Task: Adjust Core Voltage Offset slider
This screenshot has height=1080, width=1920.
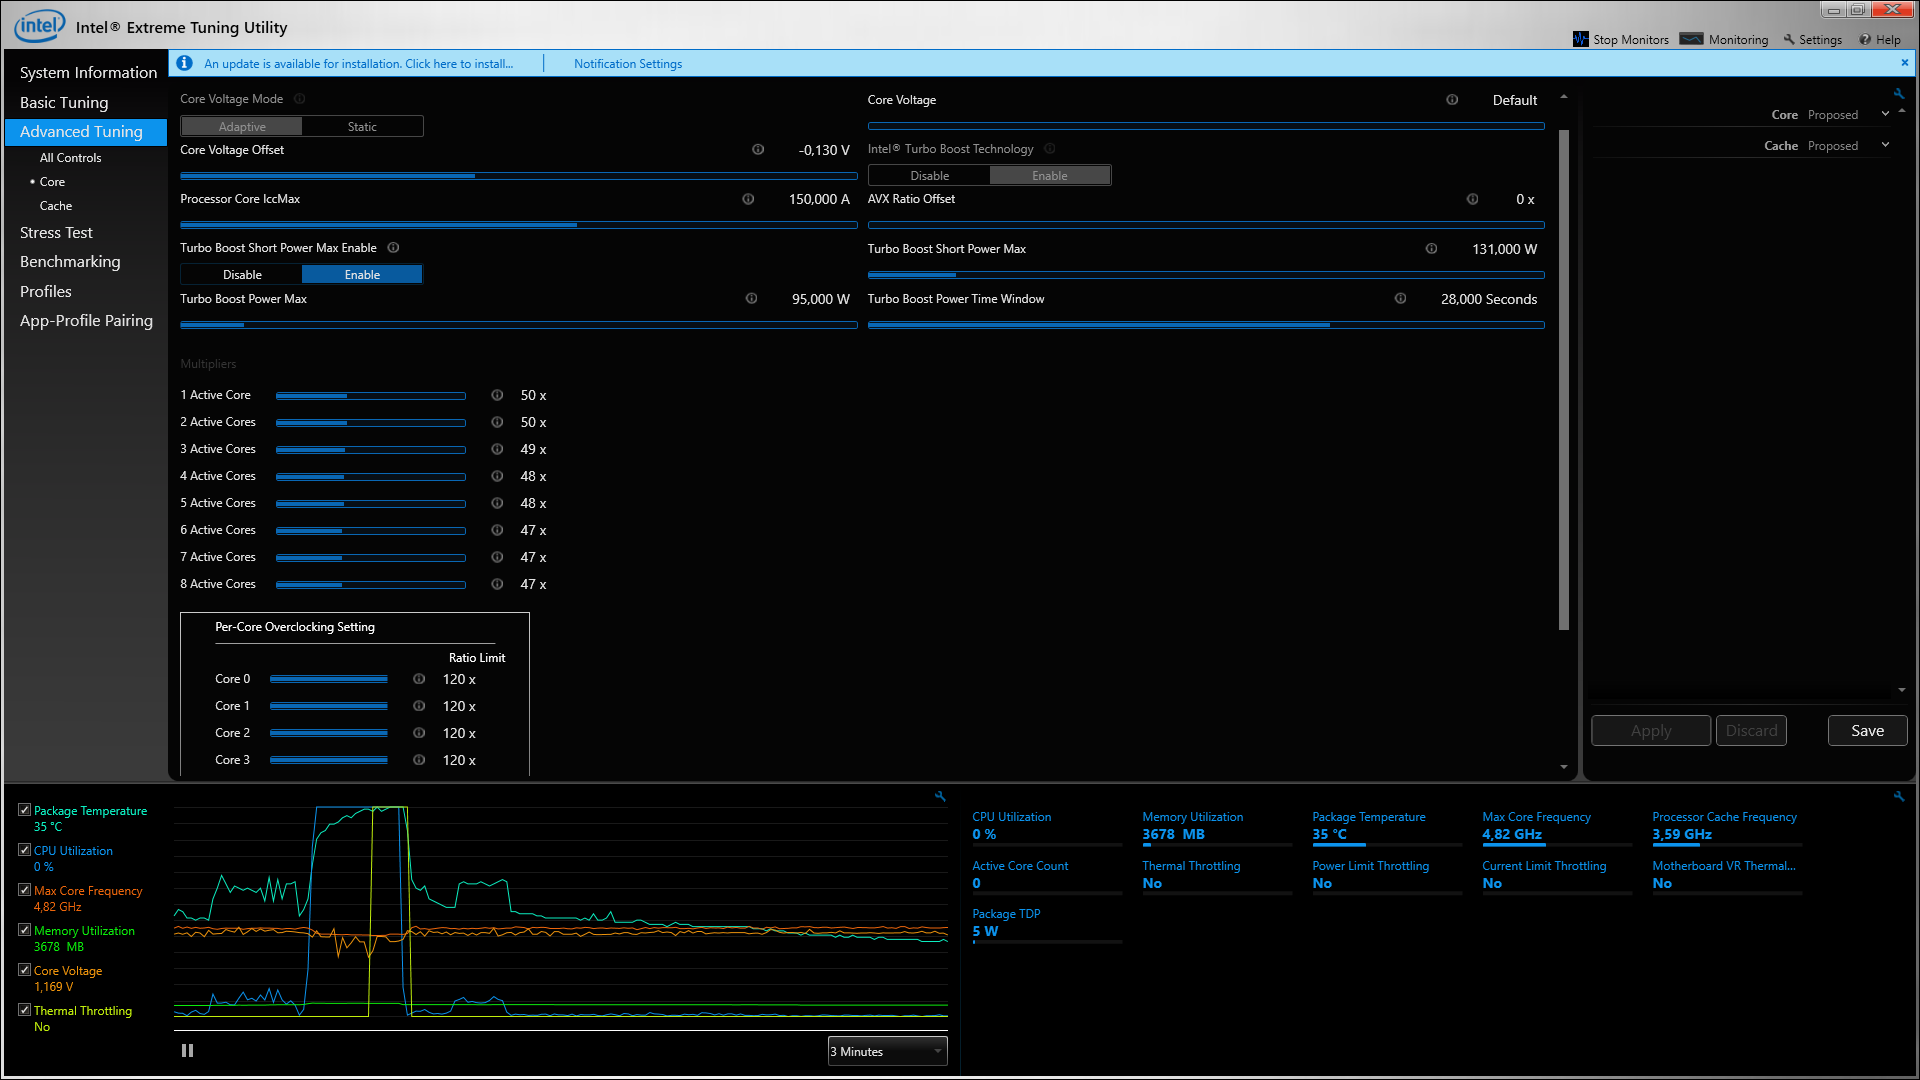Action: point(518,175)
